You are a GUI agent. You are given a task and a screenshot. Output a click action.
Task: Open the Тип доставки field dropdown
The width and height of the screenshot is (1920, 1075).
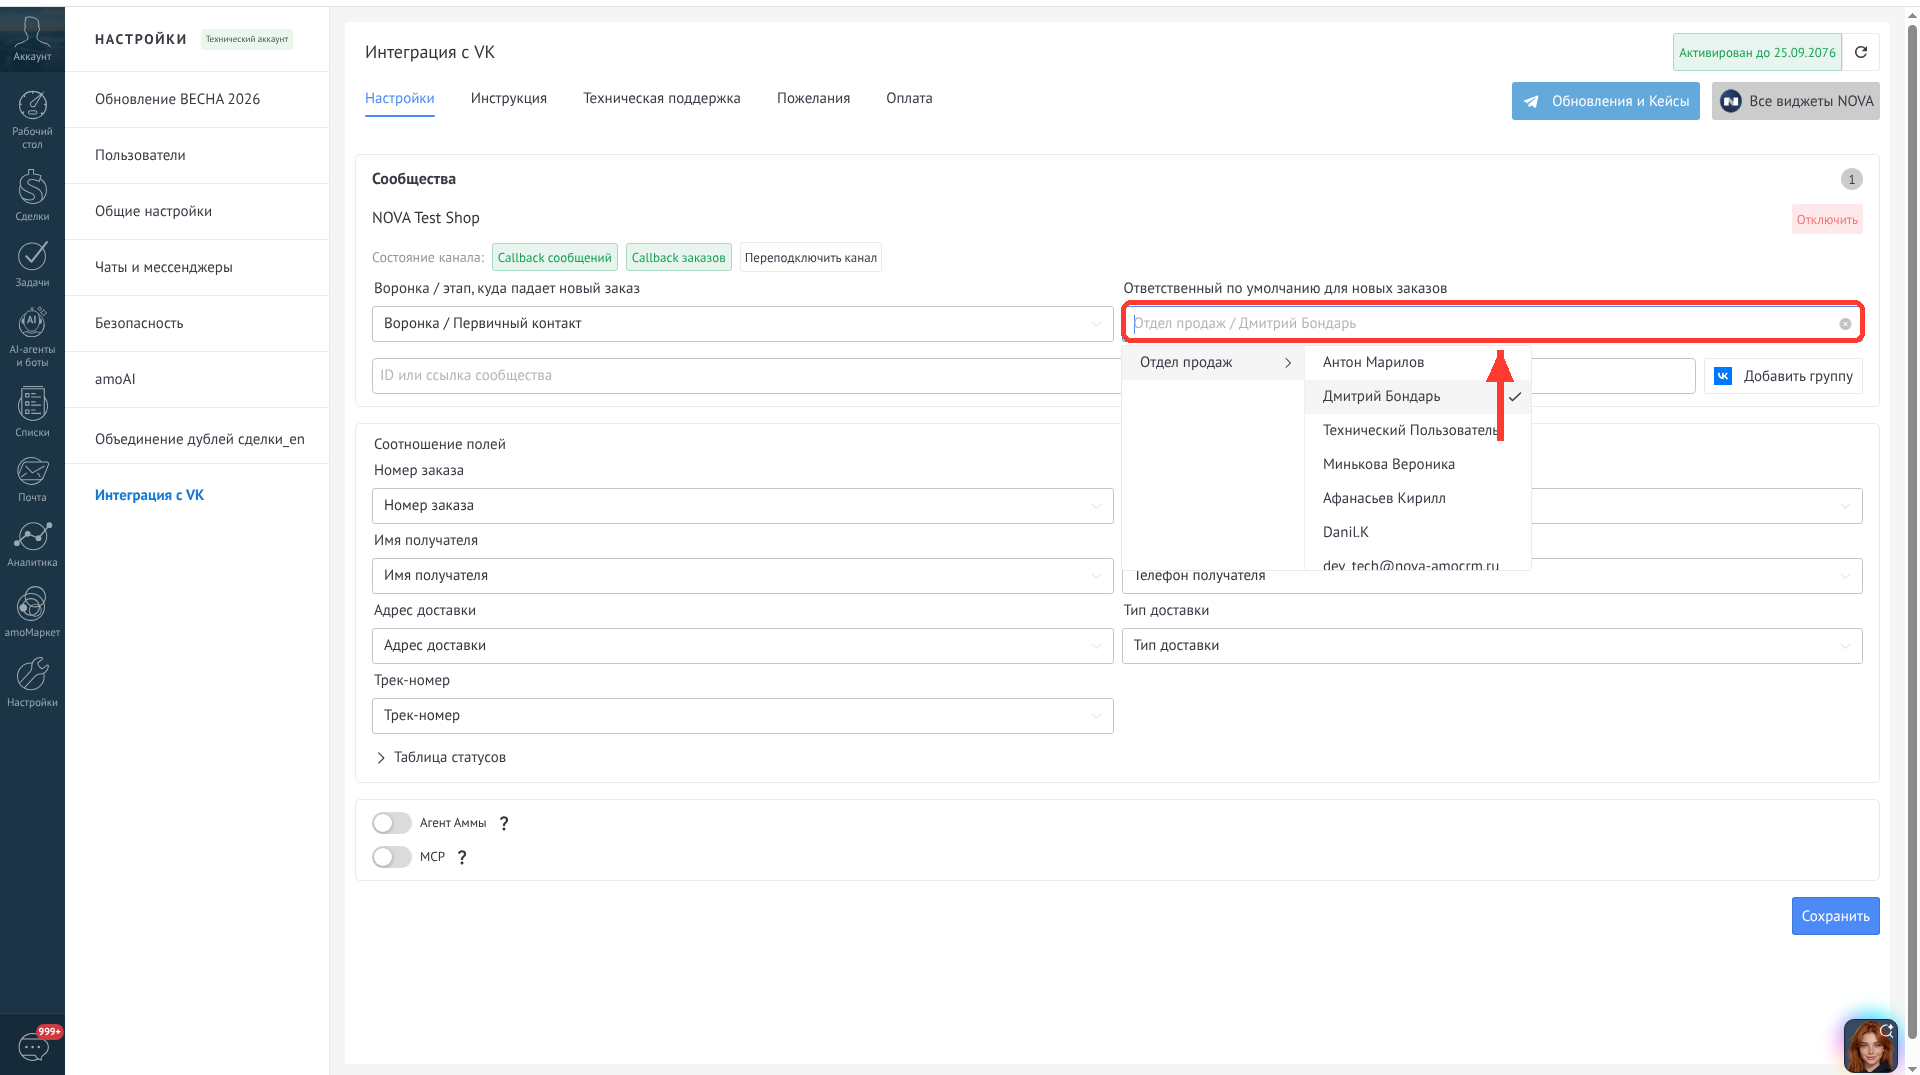pyautogui.click(x=1492, y=646)
